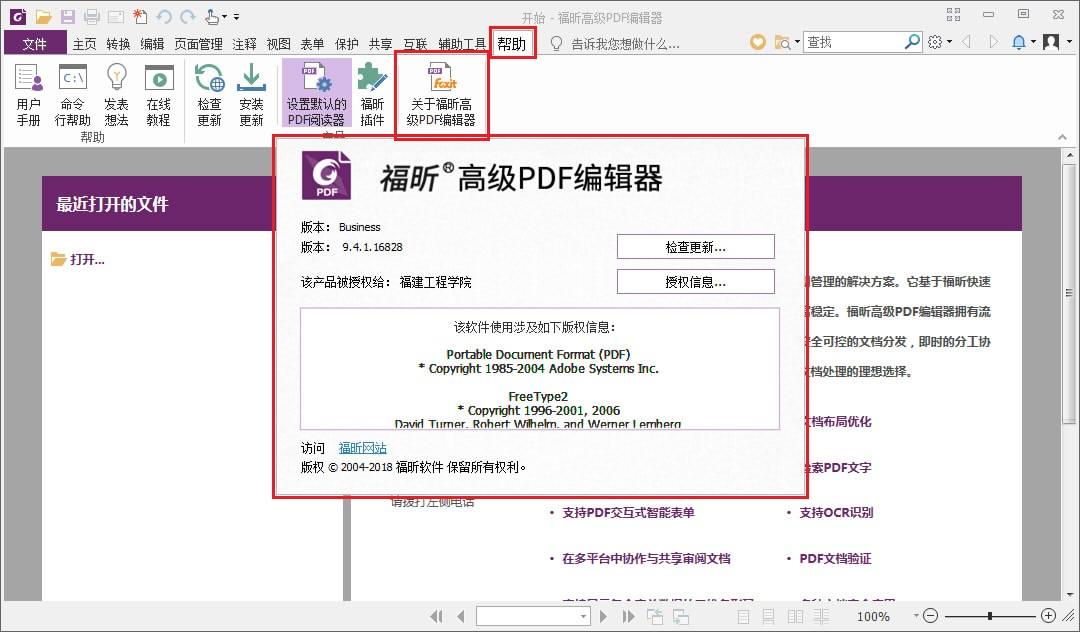Switch to the Connect (互联) tab
The height and width of the screenshot is (632, 1080).
[x=415, y=44]
